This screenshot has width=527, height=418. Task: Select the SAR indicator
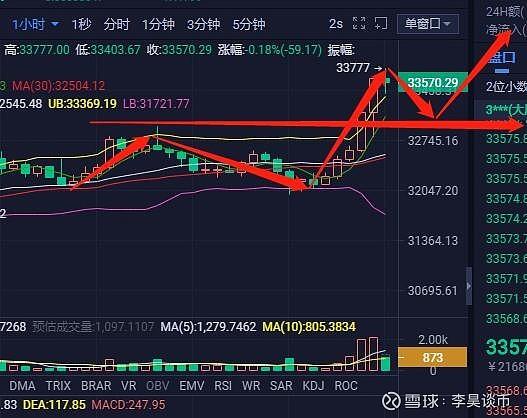click(281, 386)
